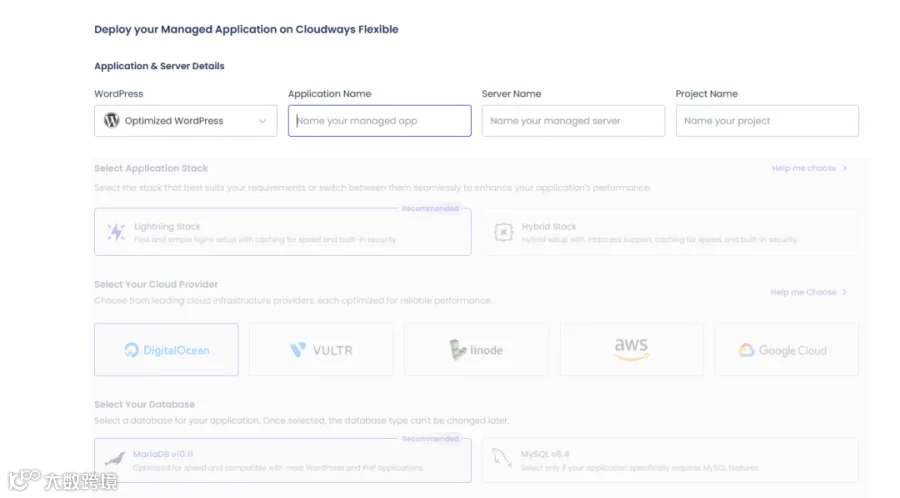Select the Hybrid Stack option card
The width and height of the screenshot is (900, 498).
tap(670, 232)
